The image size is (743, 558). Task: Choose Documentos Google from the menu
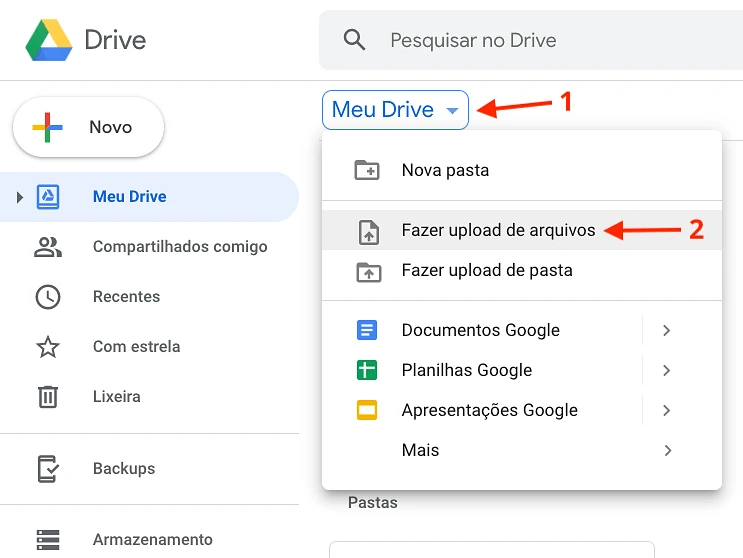point(482,330)
